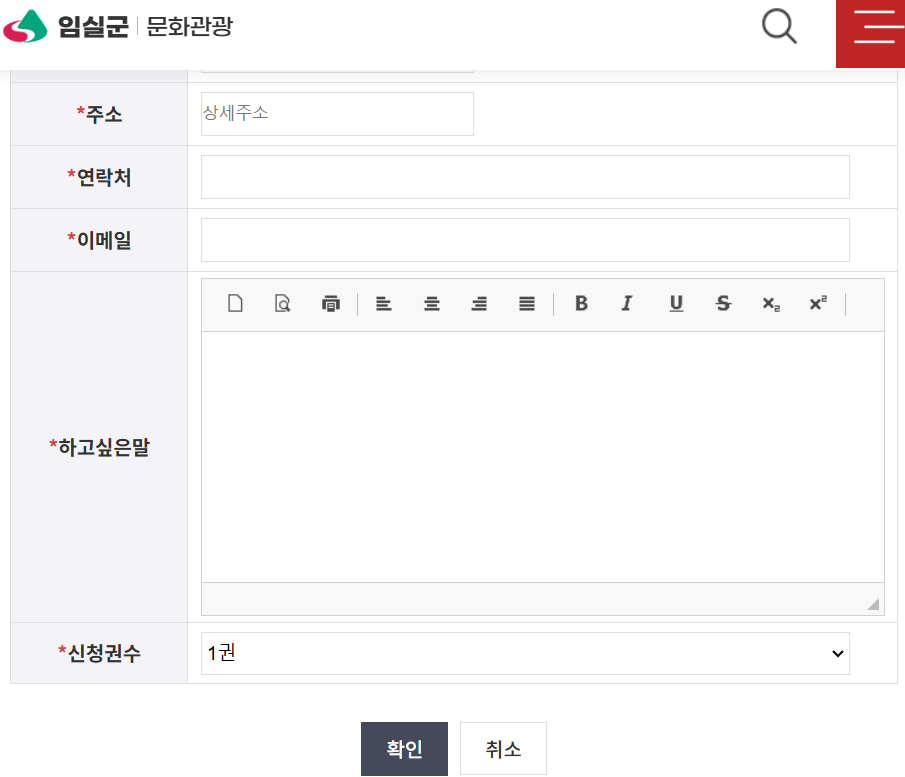
Task: Click the Print icon in the text editor
Action: [330, 304]
